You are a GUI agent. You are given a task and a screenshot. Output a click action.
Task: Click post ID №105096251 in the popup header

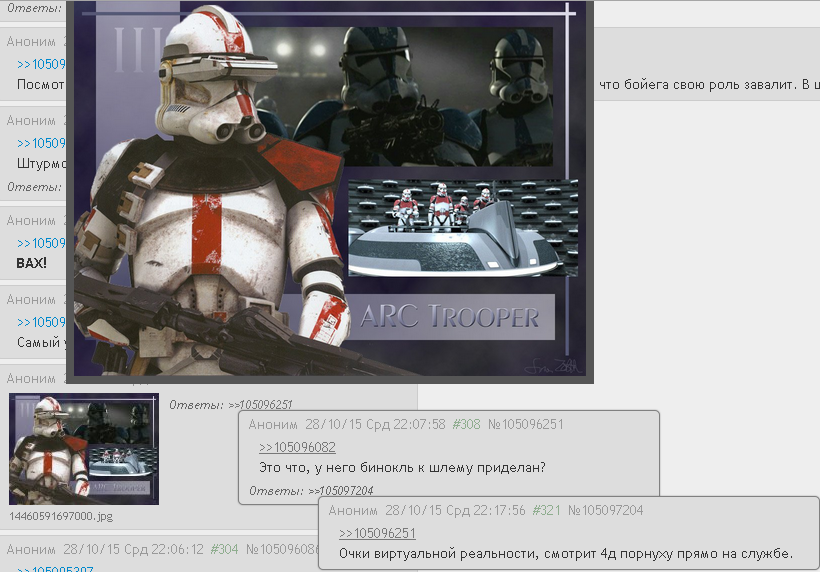[526, 424]
